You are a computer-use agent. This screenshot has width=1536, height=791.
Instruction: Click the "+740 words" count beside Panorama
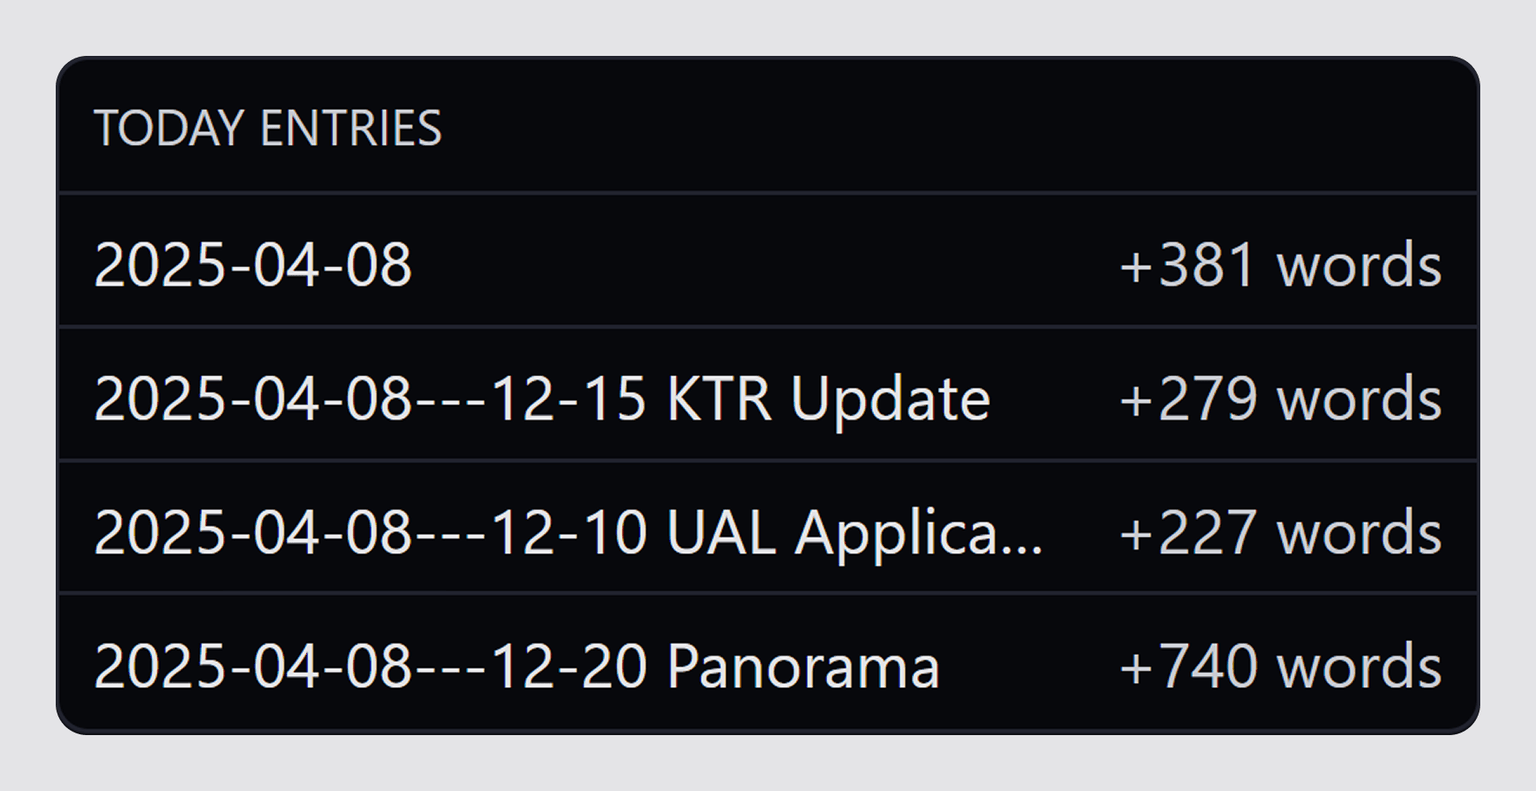tap(1281, 663)
